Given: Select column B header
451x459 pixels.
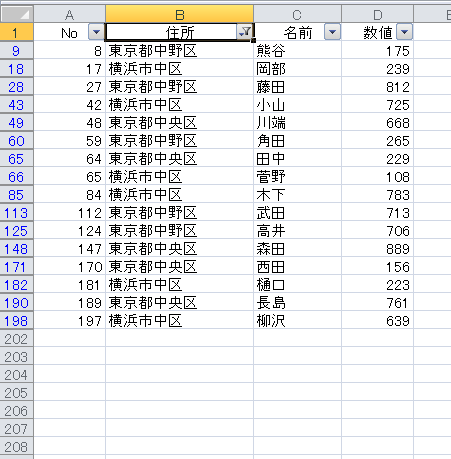Looking at the screenshot, I should [x=179, y=14].
